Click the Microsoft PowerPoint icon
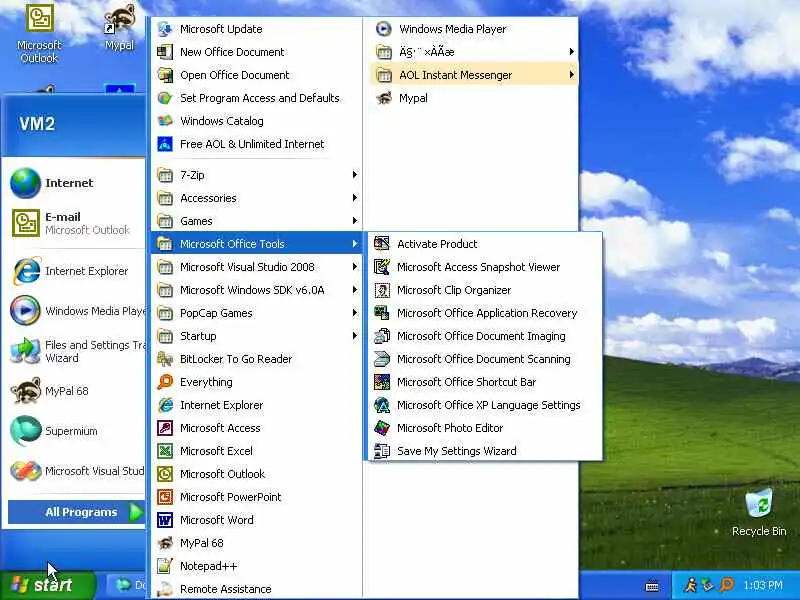This screenshot has height=600, width=800. click(x=165, y=497)
